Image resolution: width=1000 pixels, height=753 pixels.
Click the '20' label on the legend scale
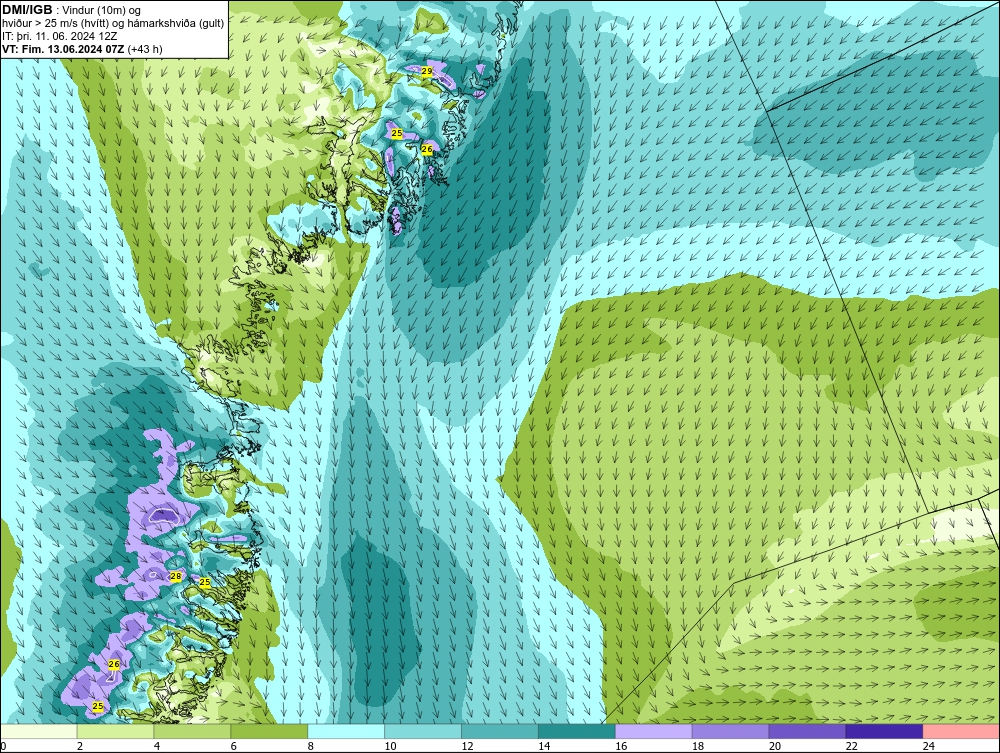pos(775,746)
